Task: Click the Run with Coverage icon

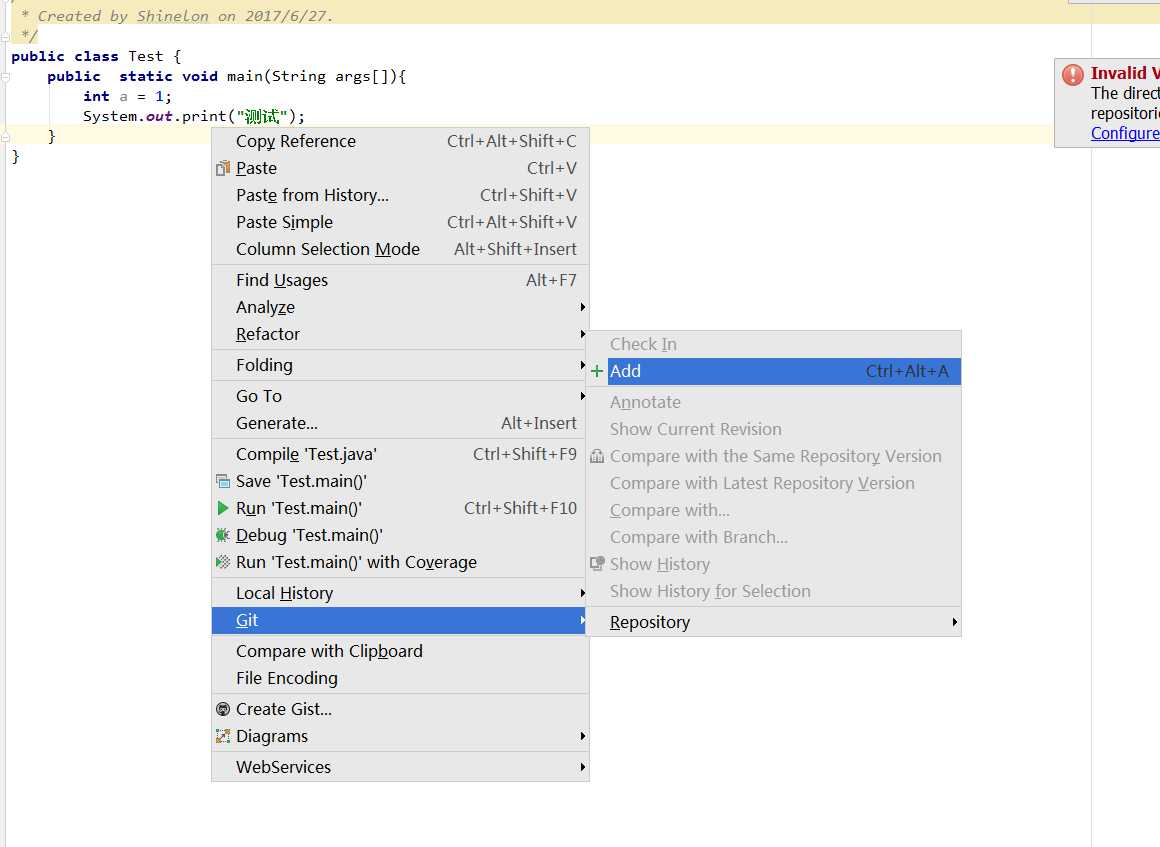Action: [x=223, y=562]
